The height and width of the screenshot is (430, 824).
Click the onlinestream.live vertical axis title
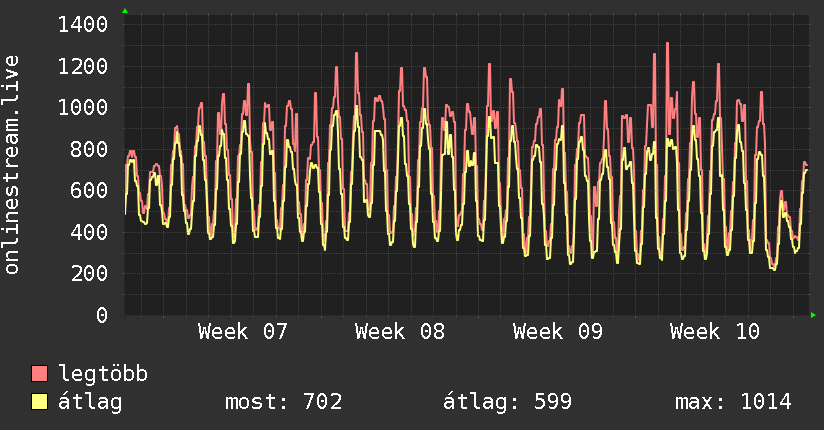pos(13,165)
